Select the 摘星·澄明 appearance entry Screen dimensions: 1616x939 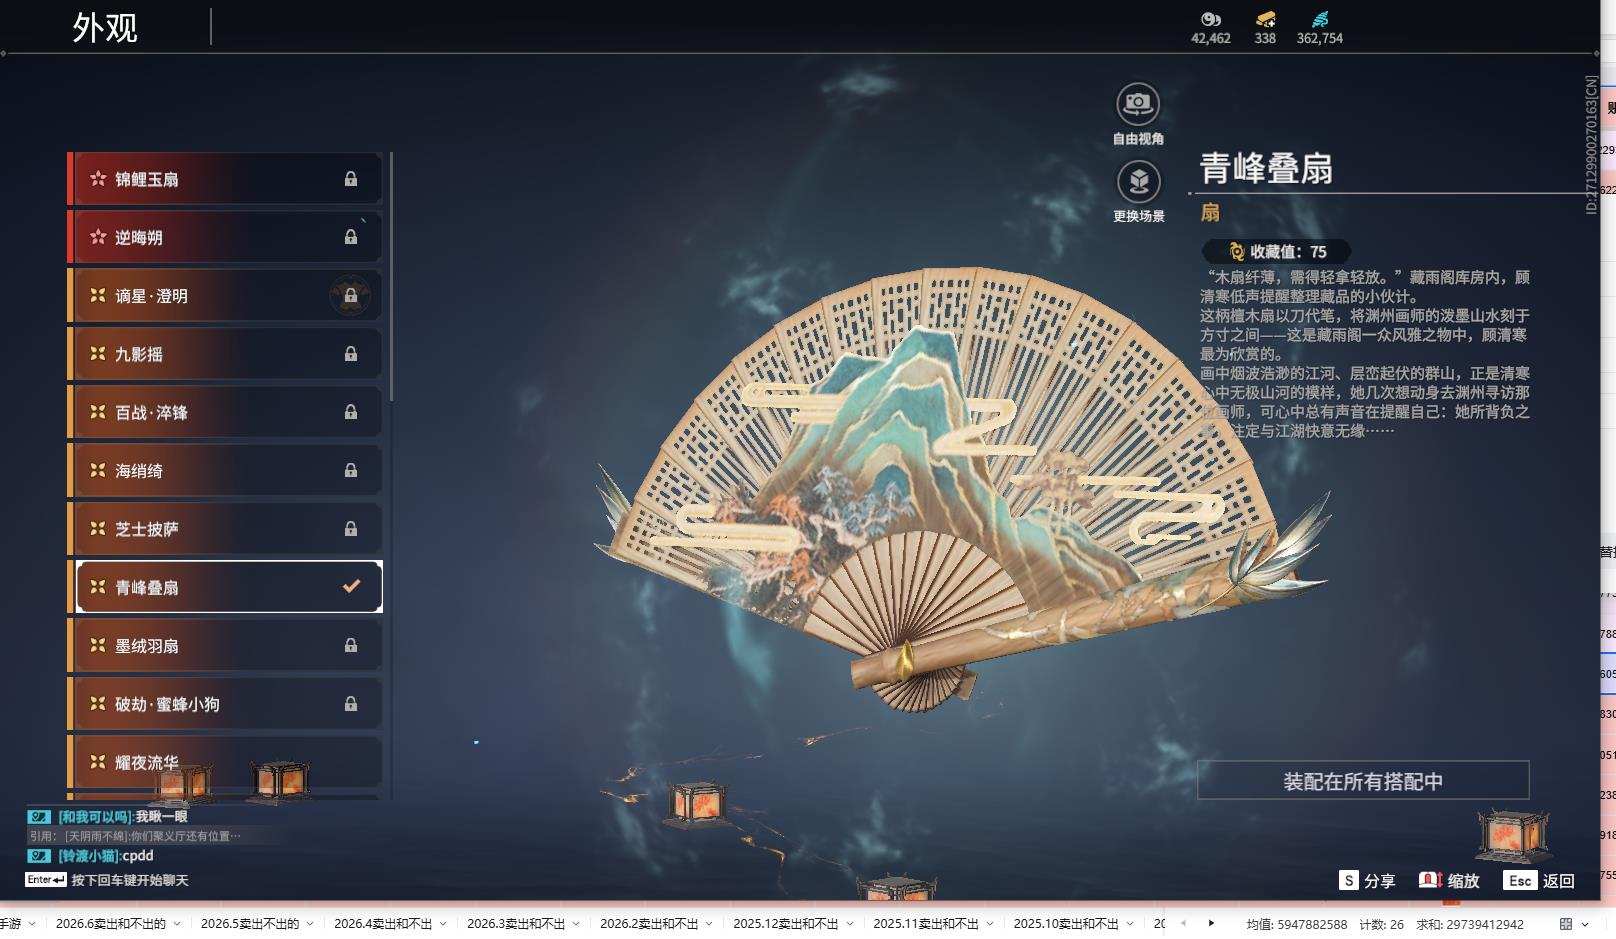coord(225,296)
